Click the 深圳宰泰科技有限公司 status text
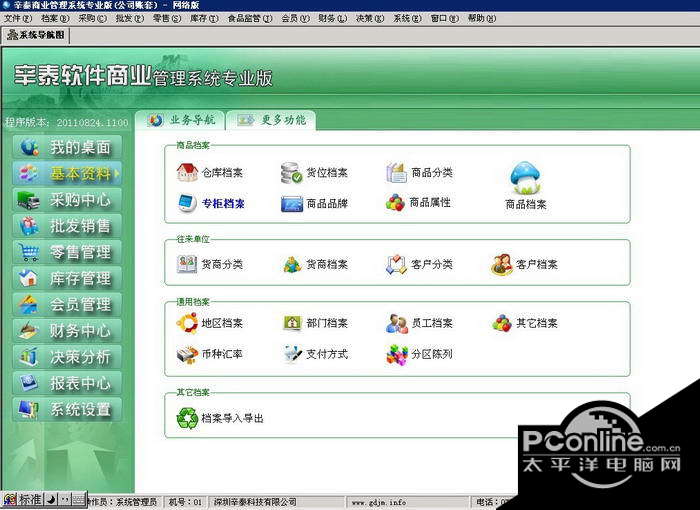Viewport: 700px width, 510px height. tap(255, 502)
